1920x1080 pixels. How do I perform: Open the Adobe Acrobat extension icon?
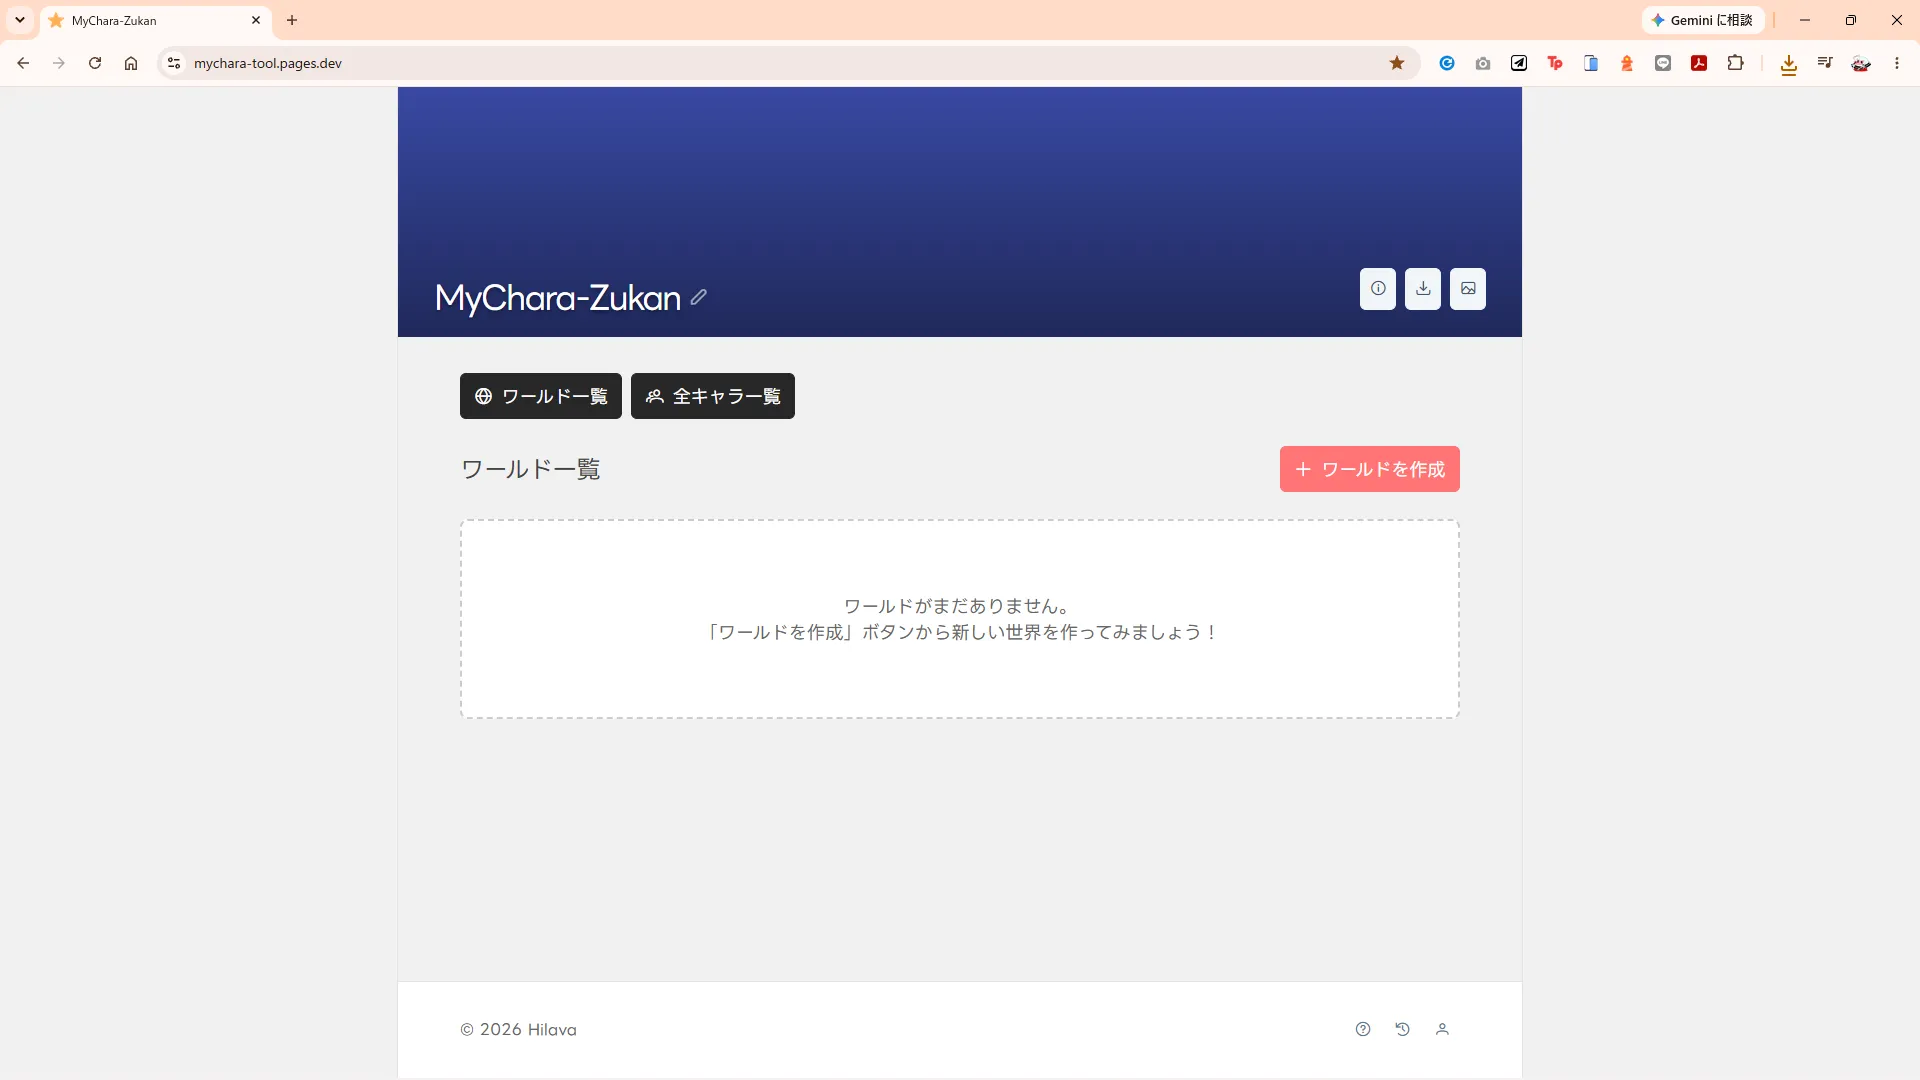tap(1699, 63)
